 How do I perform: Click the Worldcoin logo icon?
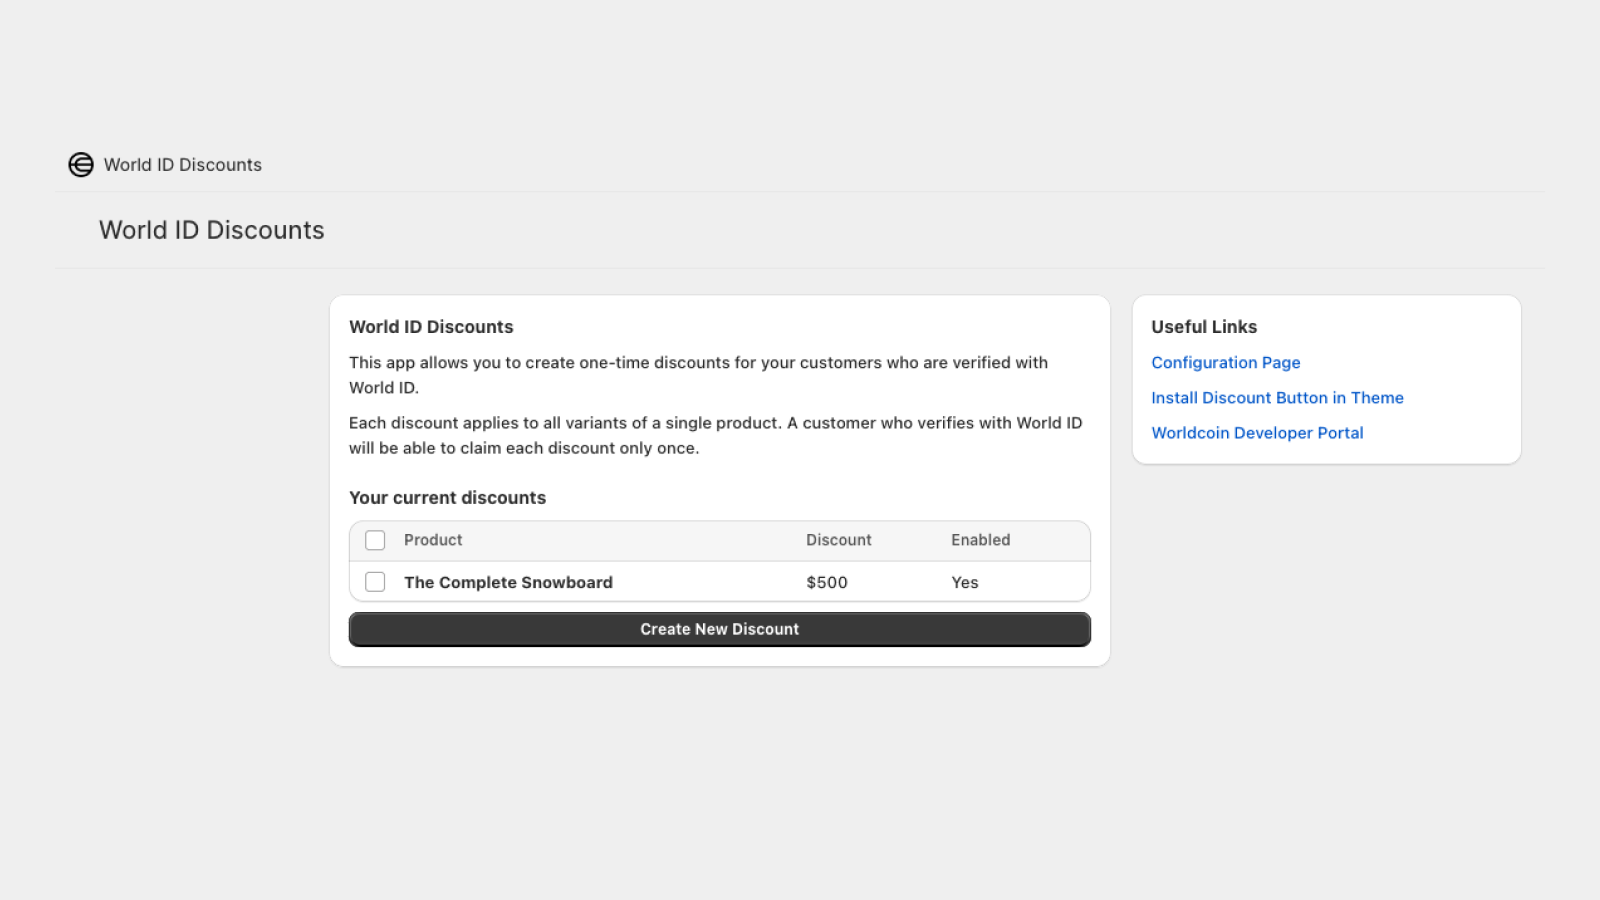[81, 165]
